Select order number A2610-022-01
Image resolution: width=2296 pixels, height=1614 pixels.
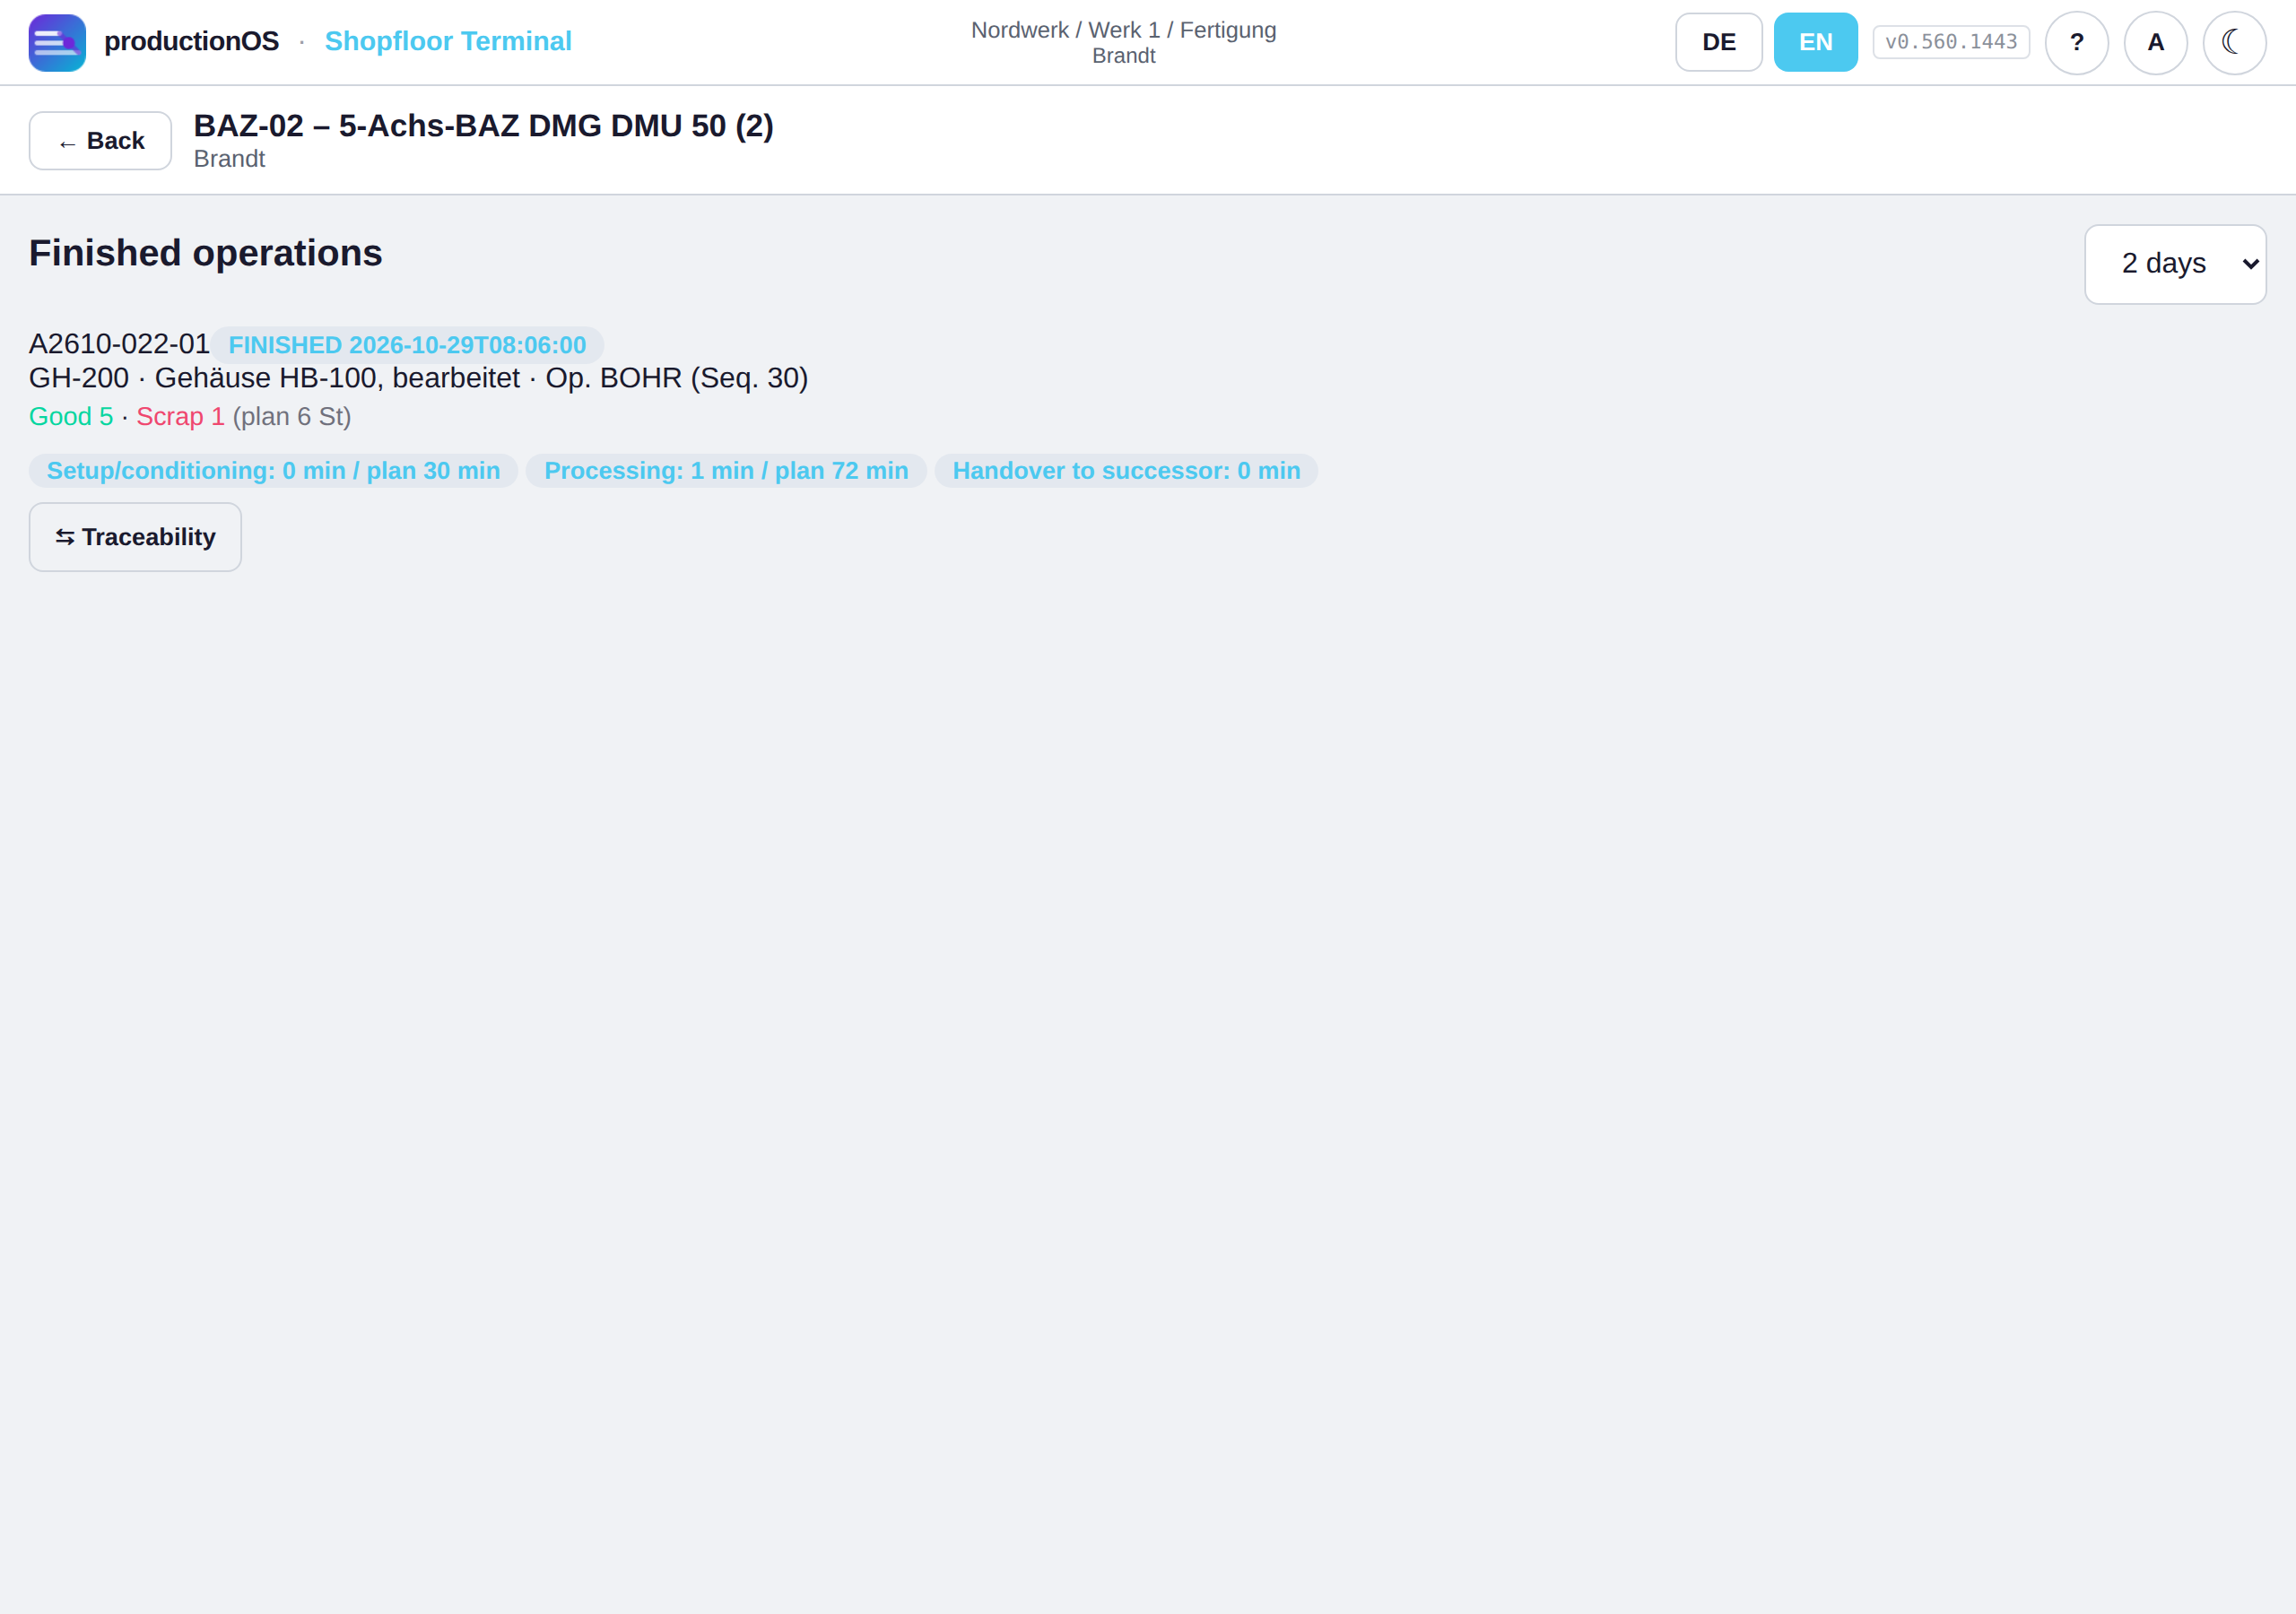pyautogui.click(x=119, y=344)
